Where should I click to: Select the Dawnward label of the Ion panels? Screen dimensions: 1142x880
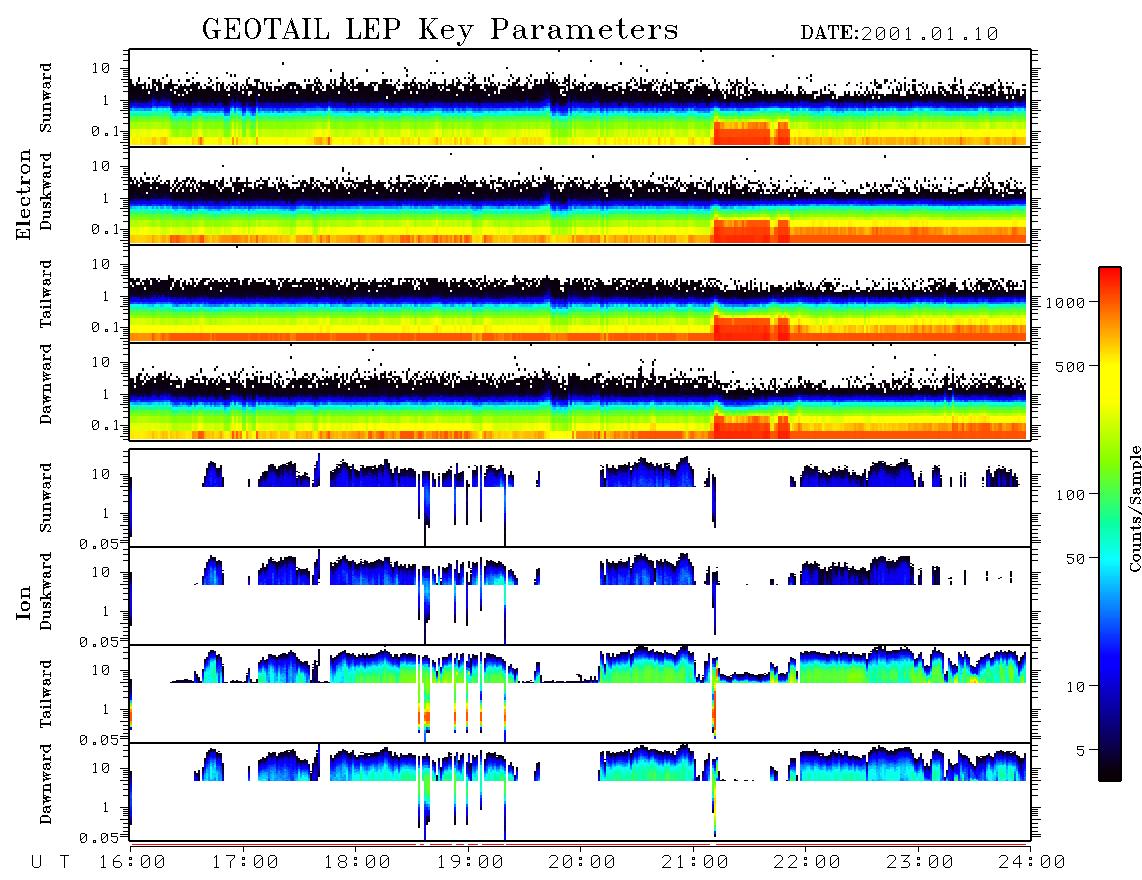coord(46,784)
